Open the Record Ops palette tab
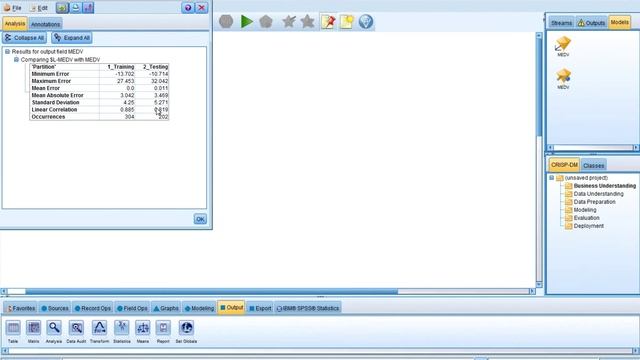 click(93, 308)
